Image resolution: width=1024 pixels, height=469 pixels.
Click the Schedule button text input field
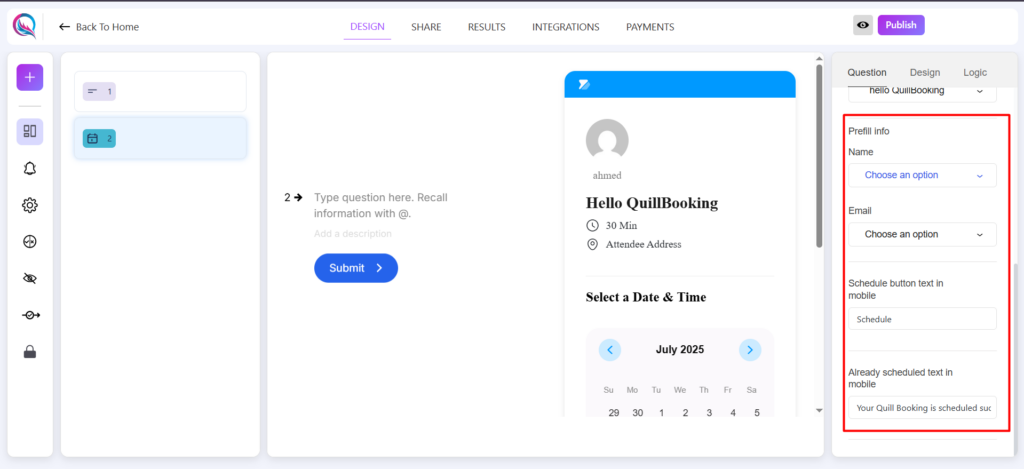(922, 319)
